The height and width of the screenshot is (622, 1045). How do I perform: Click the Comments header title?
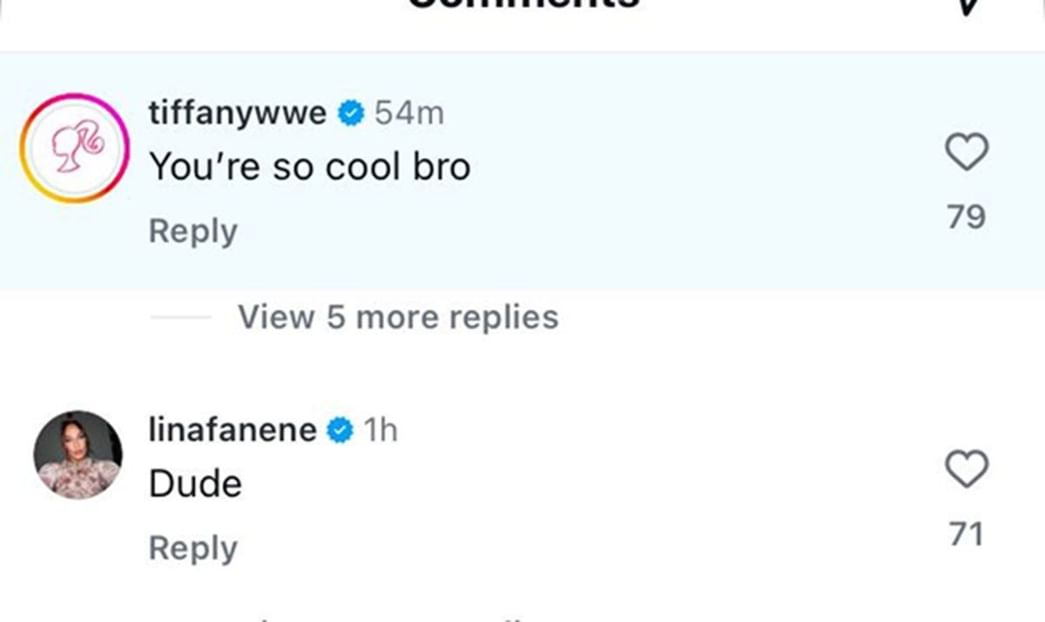tap(522, 4)
